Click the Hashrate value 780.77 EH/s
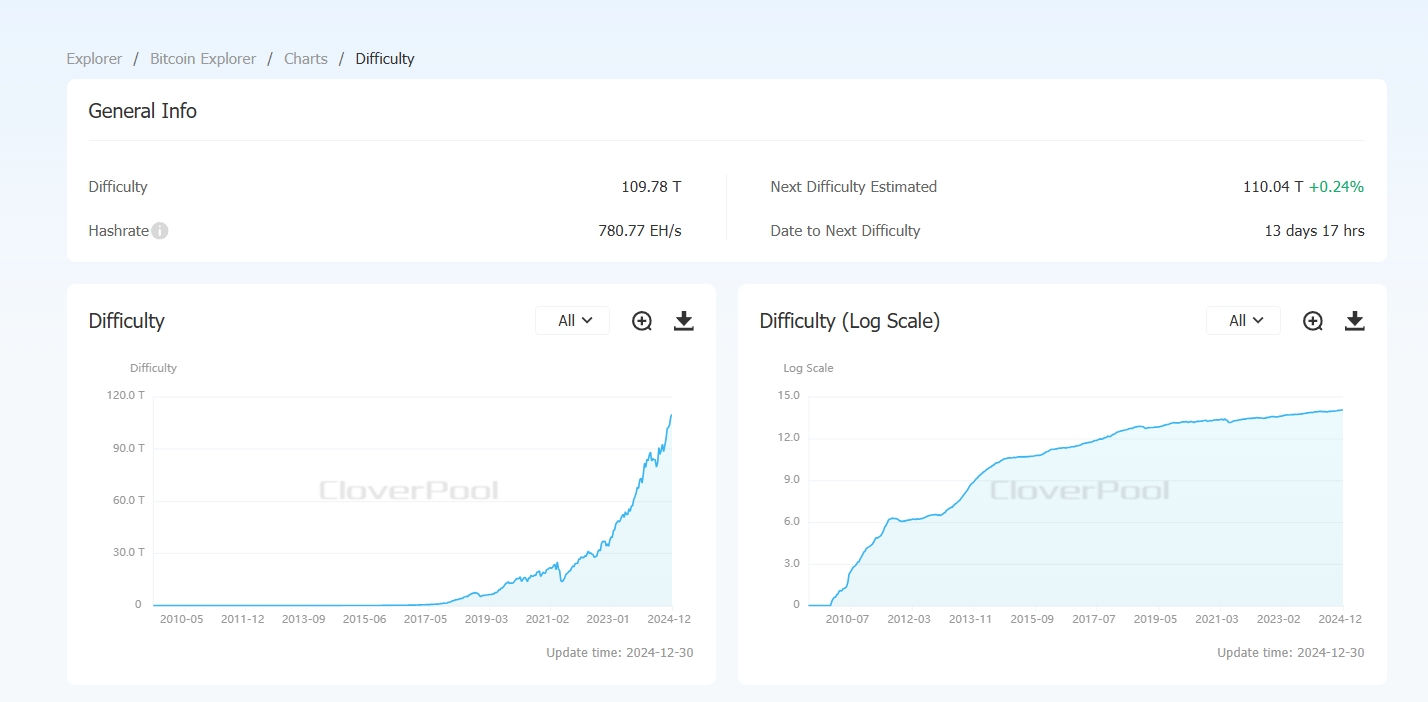The image size is (1428, 702). click(639, 230)
